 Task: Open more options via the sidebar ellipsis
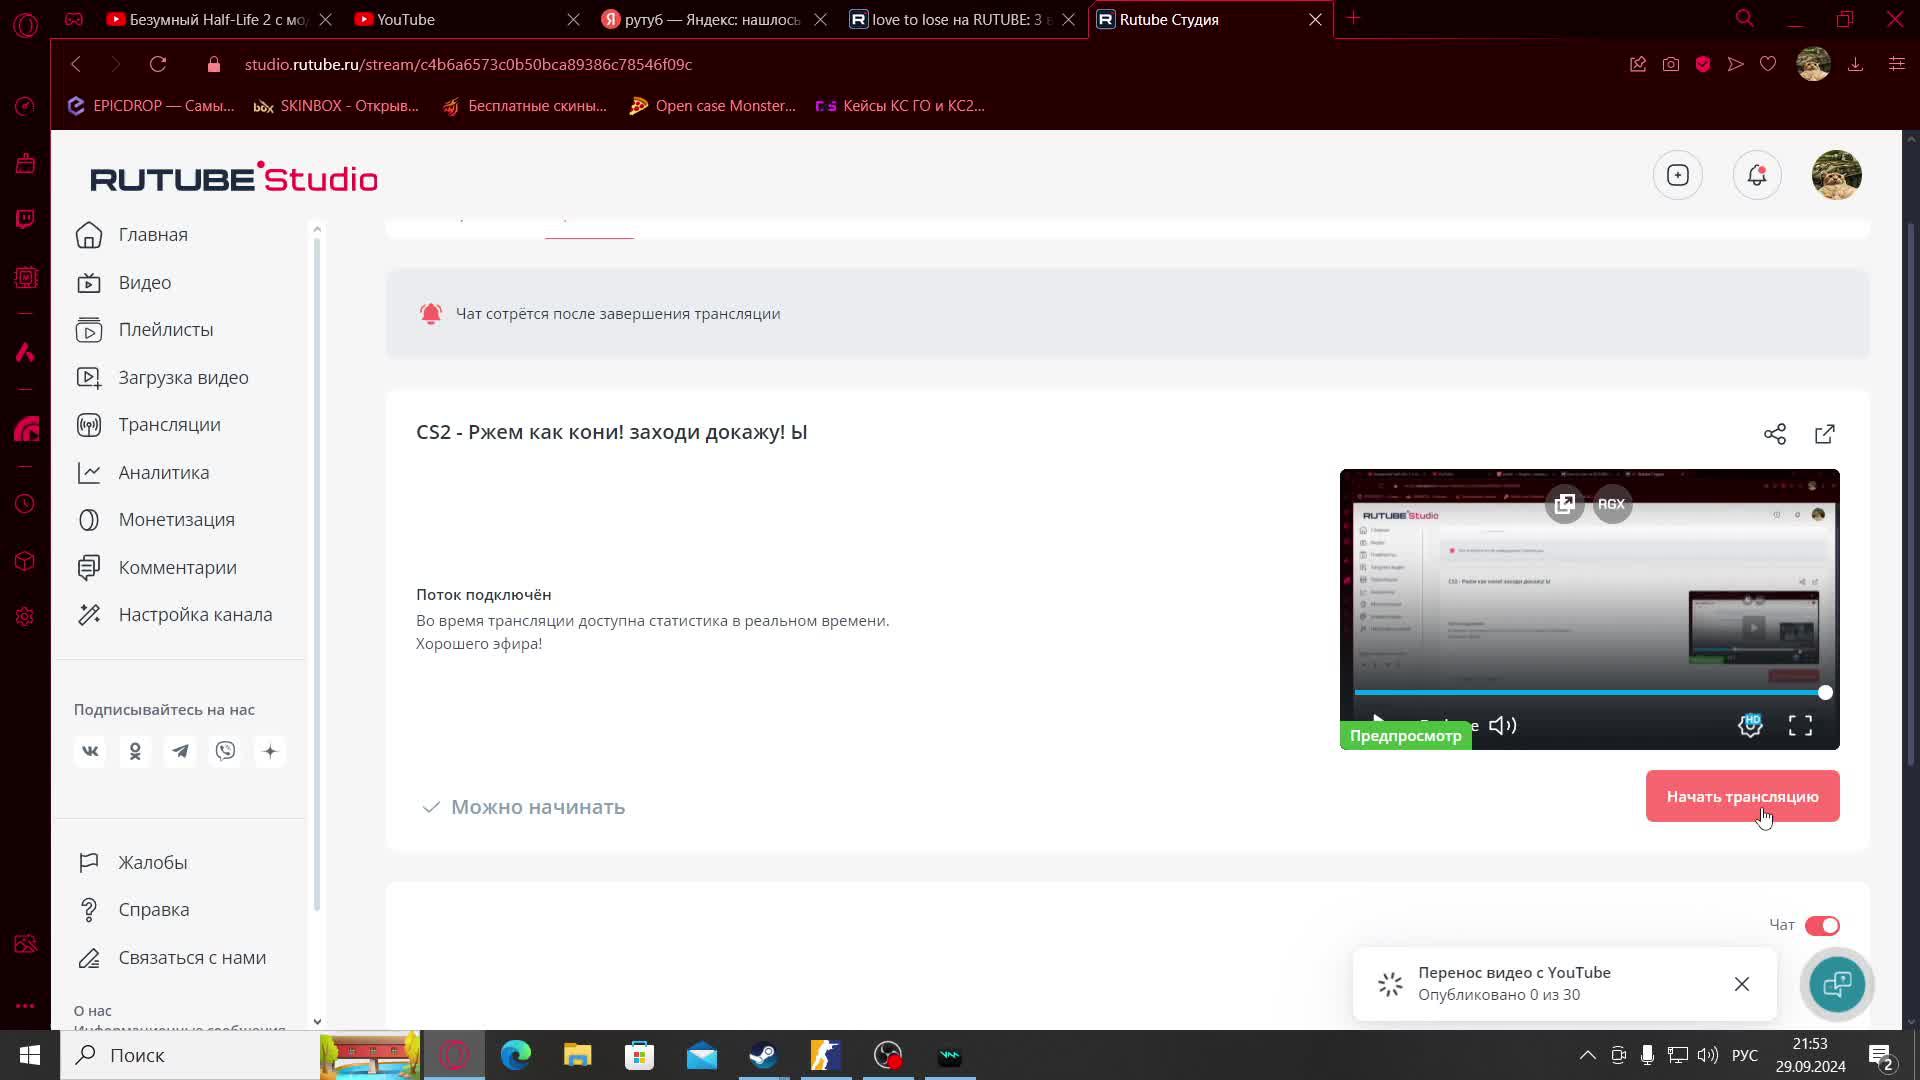pos(25,1005)
